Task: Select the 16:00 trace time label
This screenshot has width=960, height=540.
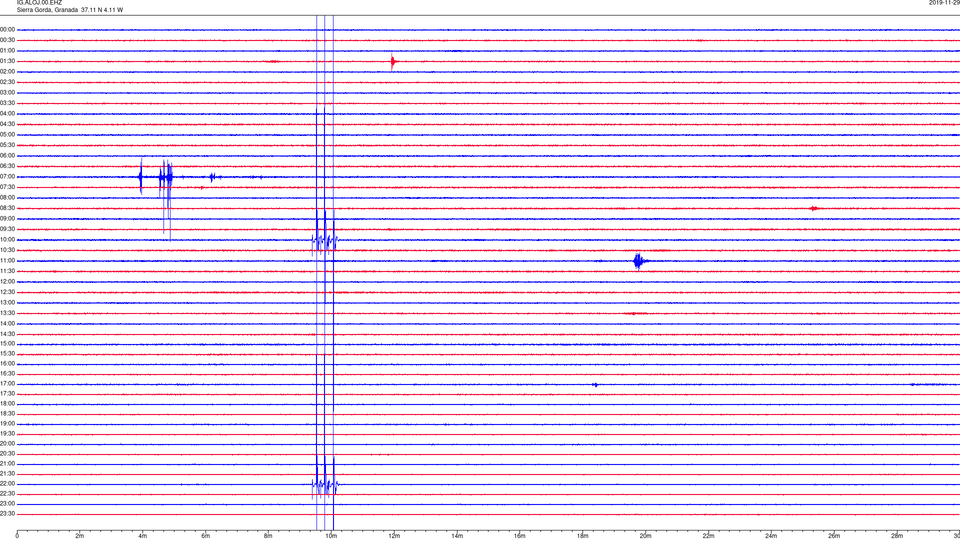Action: point(7,364)
